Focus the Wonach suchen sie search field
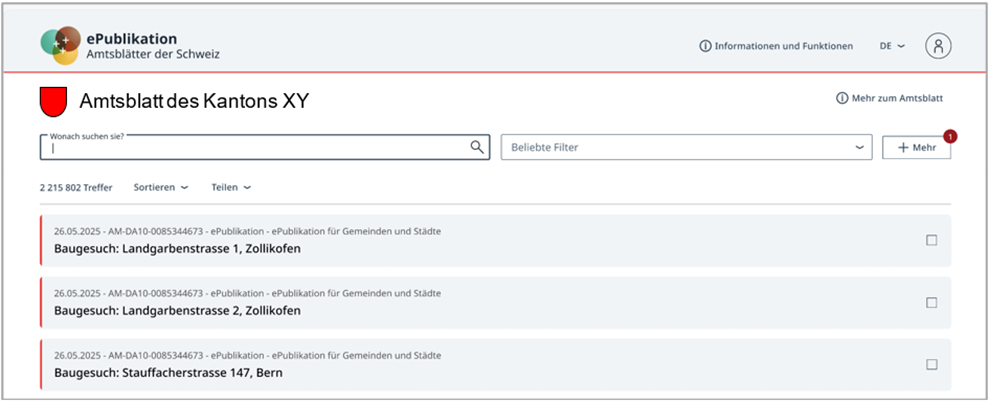989x402 pixels. coord(255,148)
